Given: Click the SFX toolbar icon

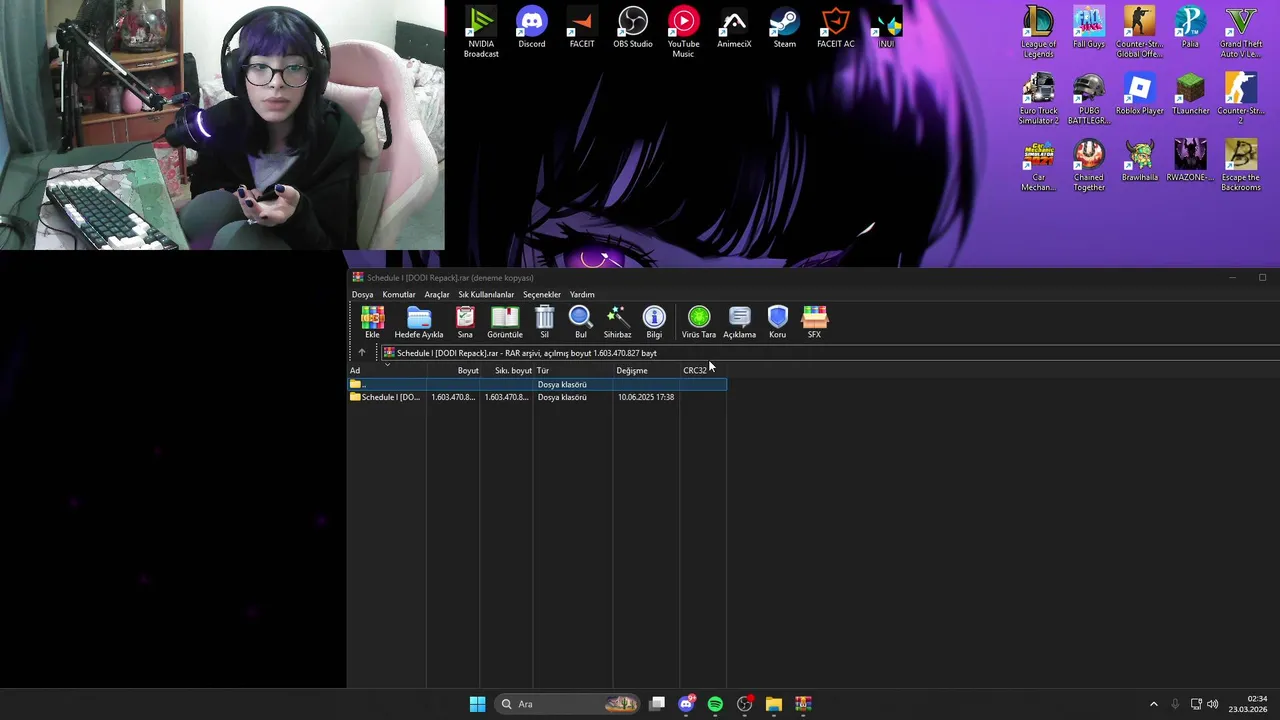Looking at the screenshot, I should 815,322.
